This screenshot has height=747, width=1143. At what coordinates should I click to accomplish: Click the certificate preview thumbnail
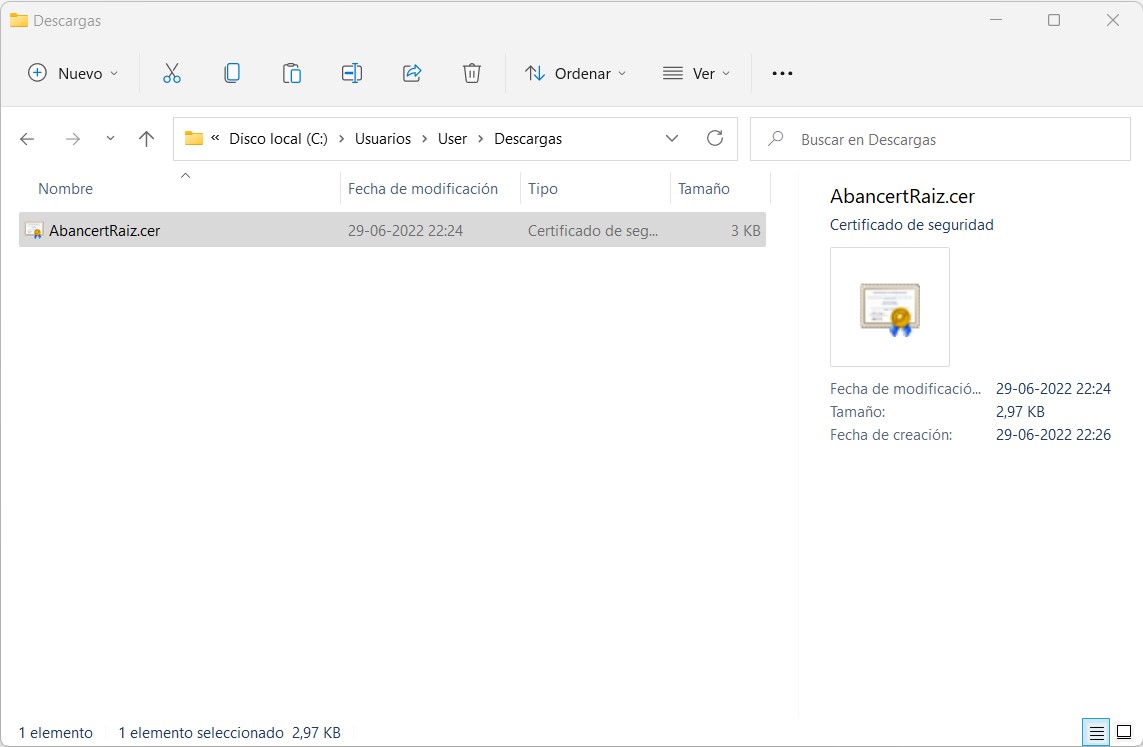(889, 307)
